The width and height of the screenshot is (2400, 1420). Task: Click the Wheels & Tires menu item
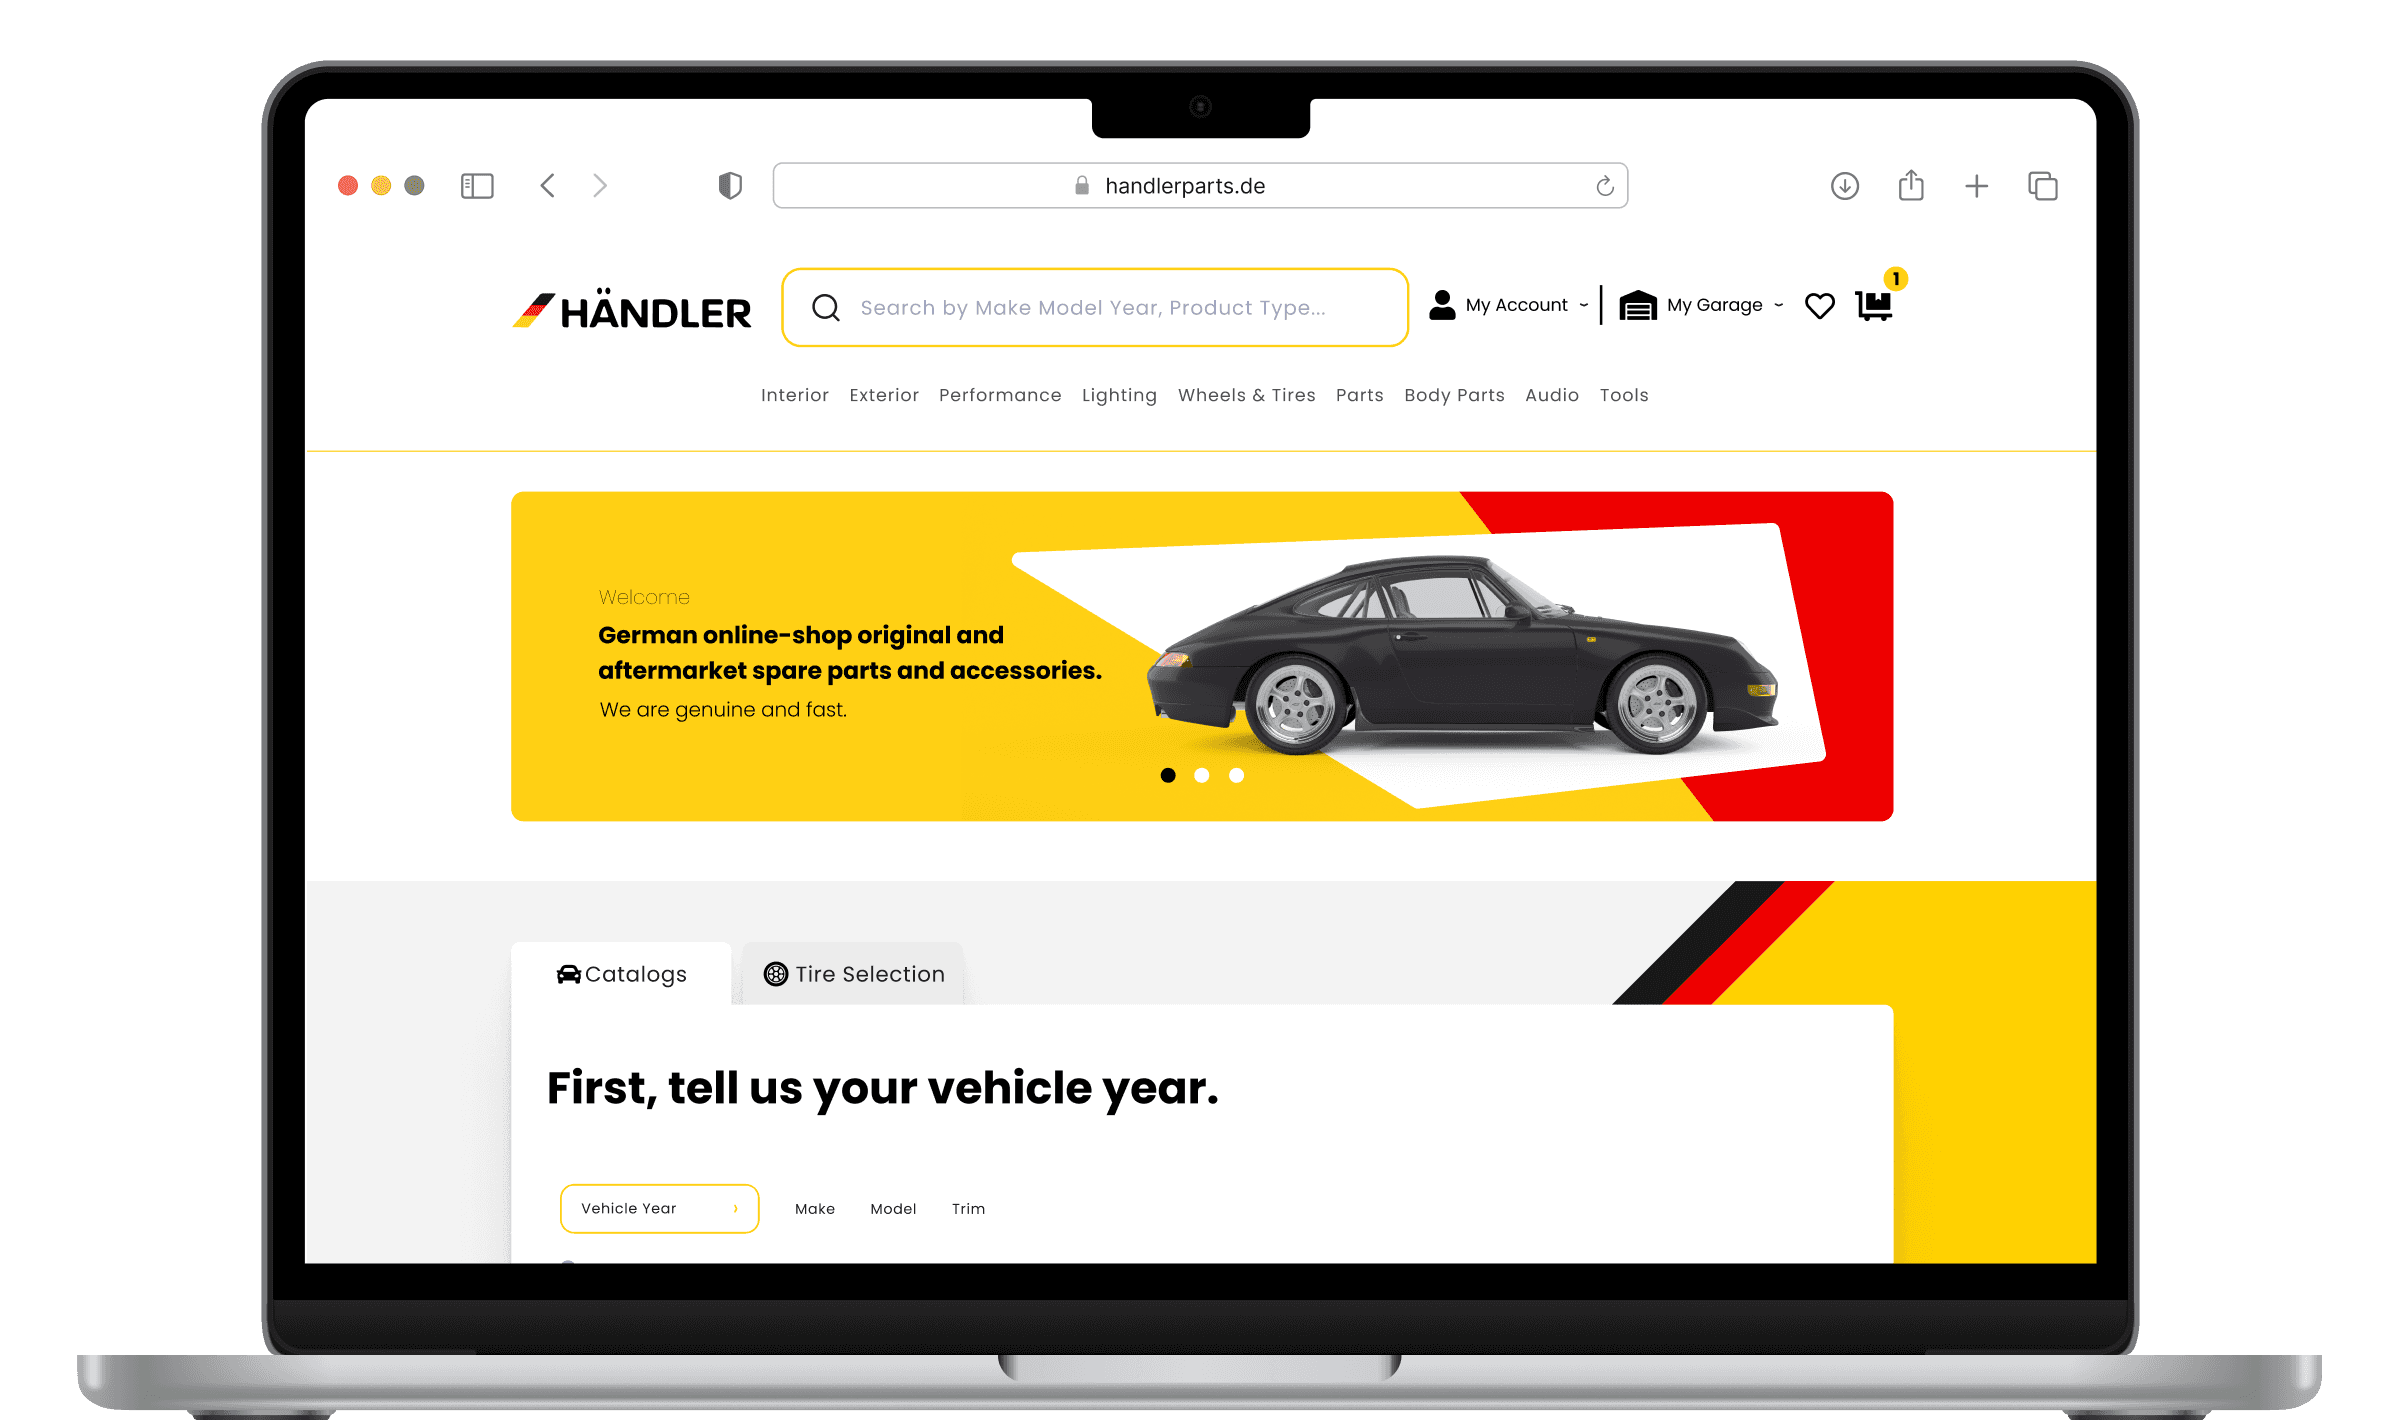pyautogui.click(x=1247, y=396)
